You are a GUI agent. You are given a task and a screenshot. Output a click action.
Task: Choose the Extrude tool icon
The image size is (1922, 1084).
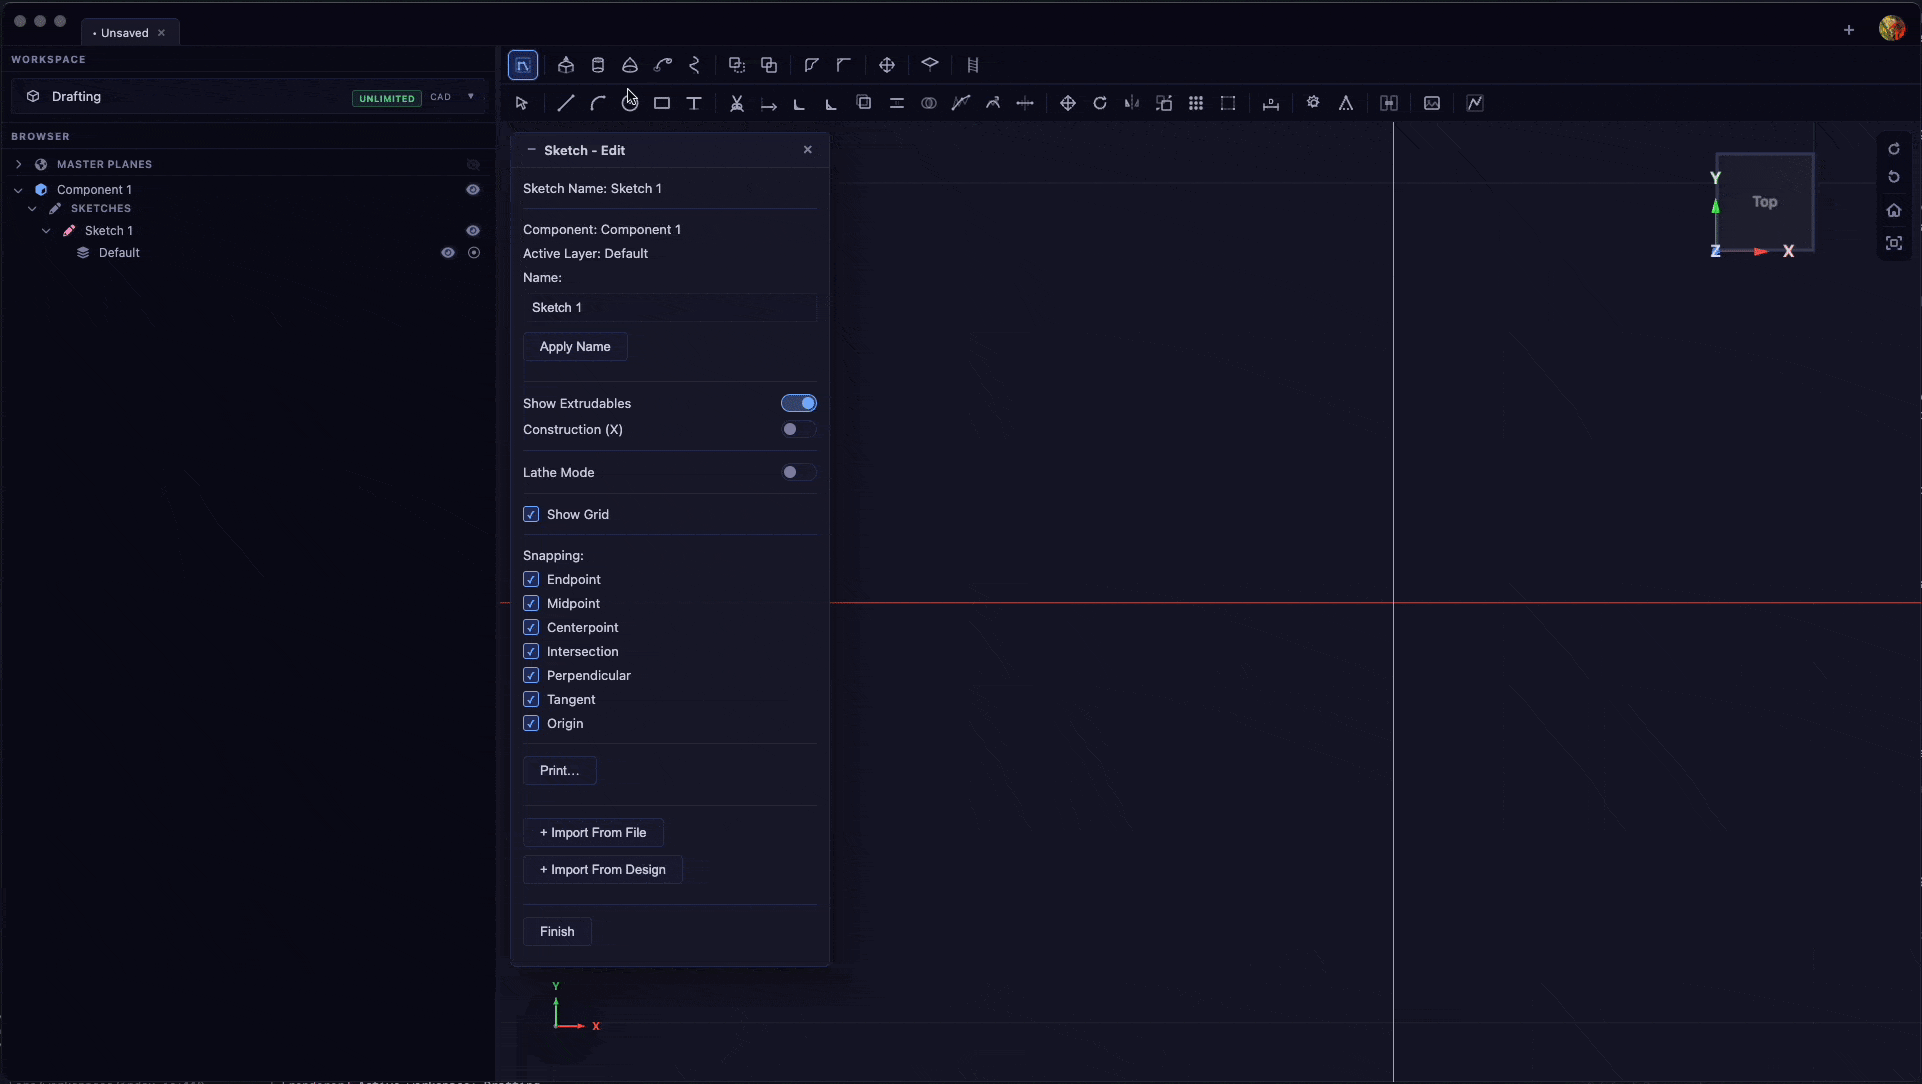coord(566,65)
